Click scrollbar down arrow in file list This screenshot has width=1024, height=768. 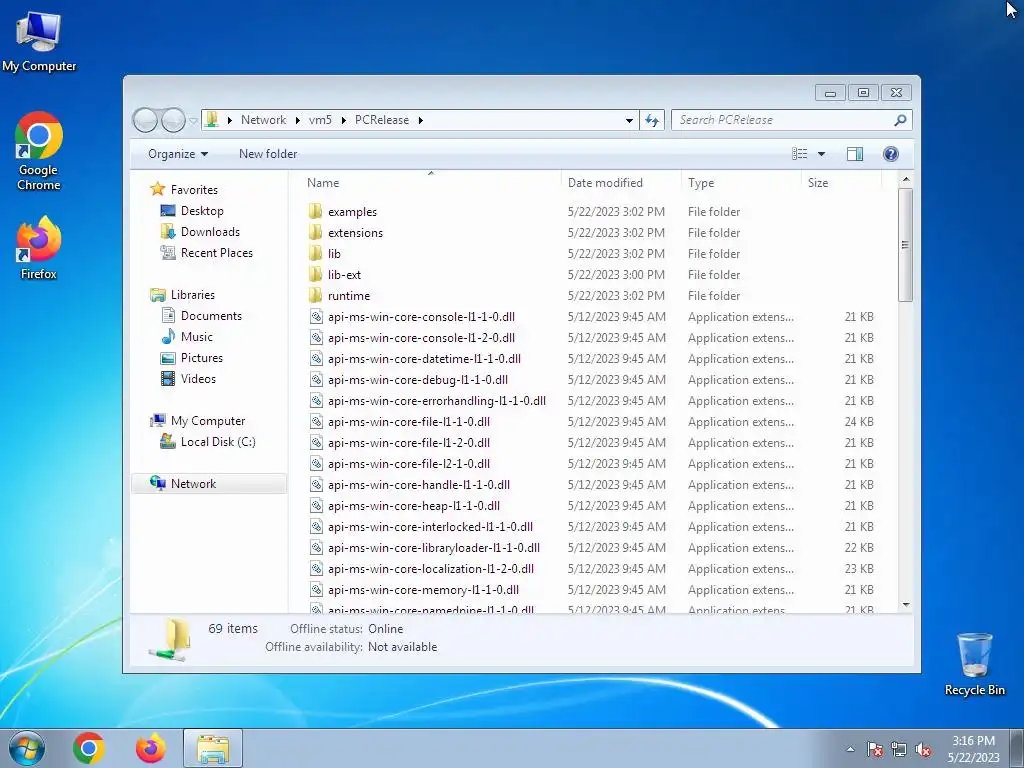[x=906, y=605]
